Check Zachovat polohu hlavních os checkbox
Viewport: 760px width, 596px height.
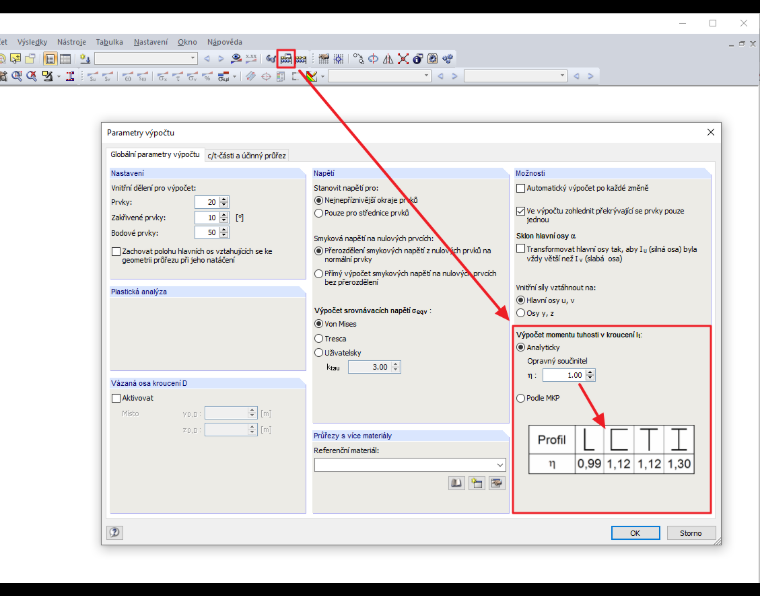[x=116, y=251]
